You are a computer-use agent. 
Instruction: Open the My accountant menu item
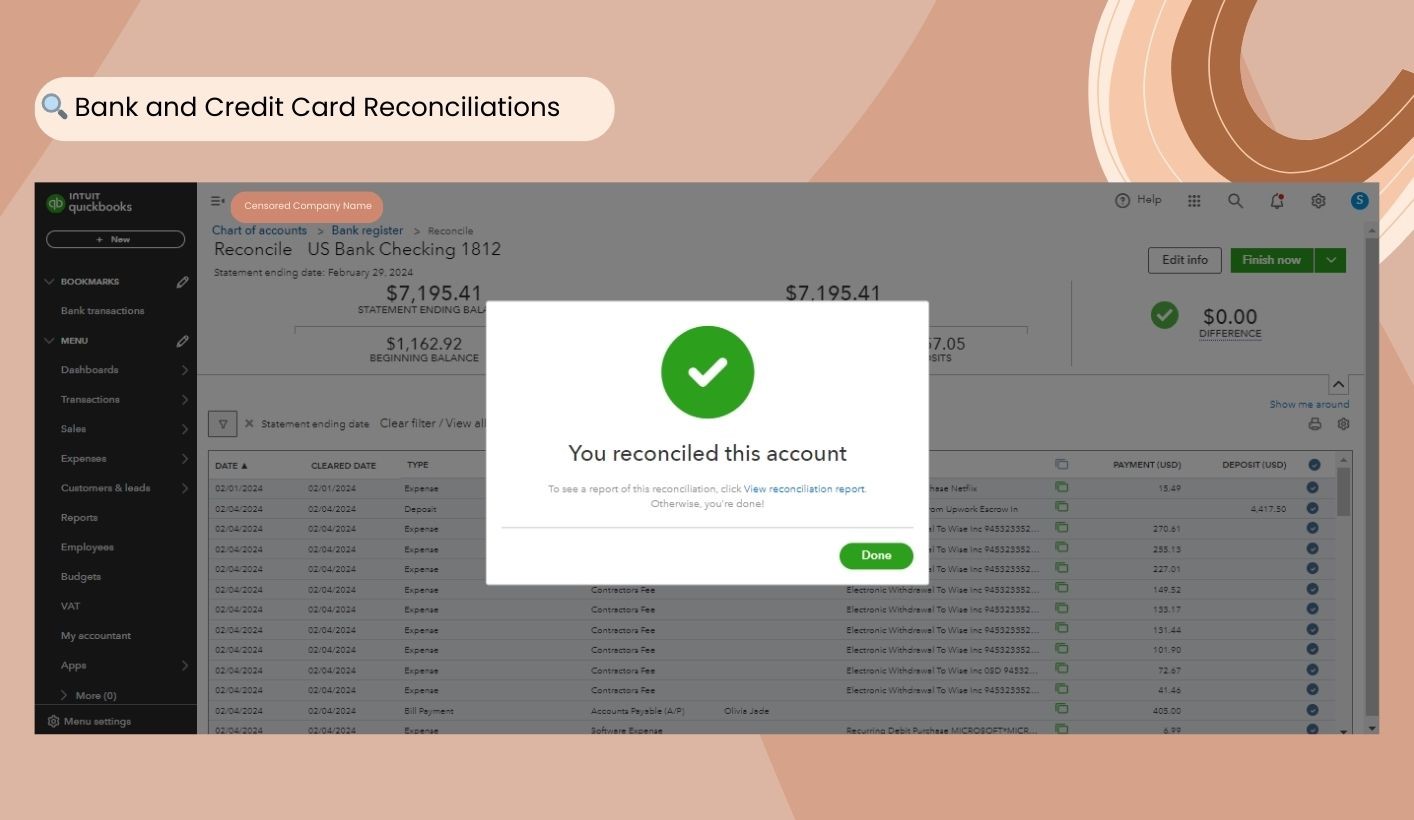point(96,636)
